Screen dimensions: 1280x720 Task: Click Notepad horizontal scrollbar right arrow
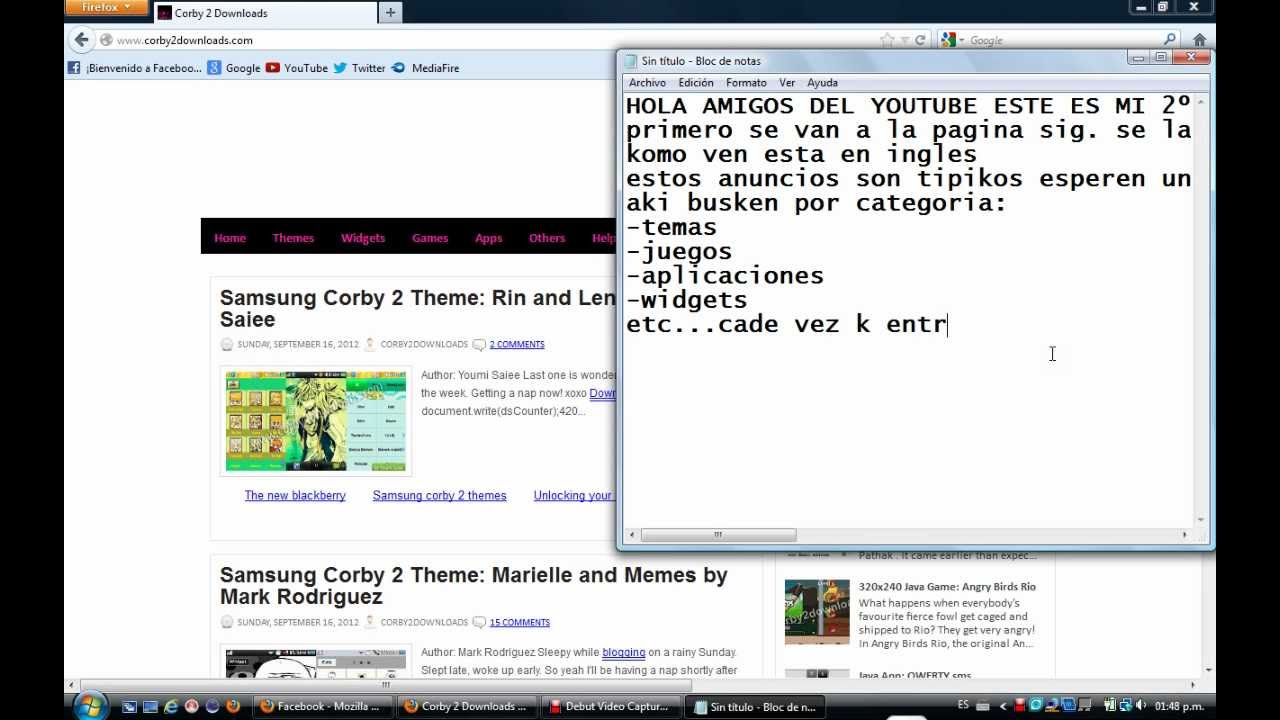click(1185, 535)
